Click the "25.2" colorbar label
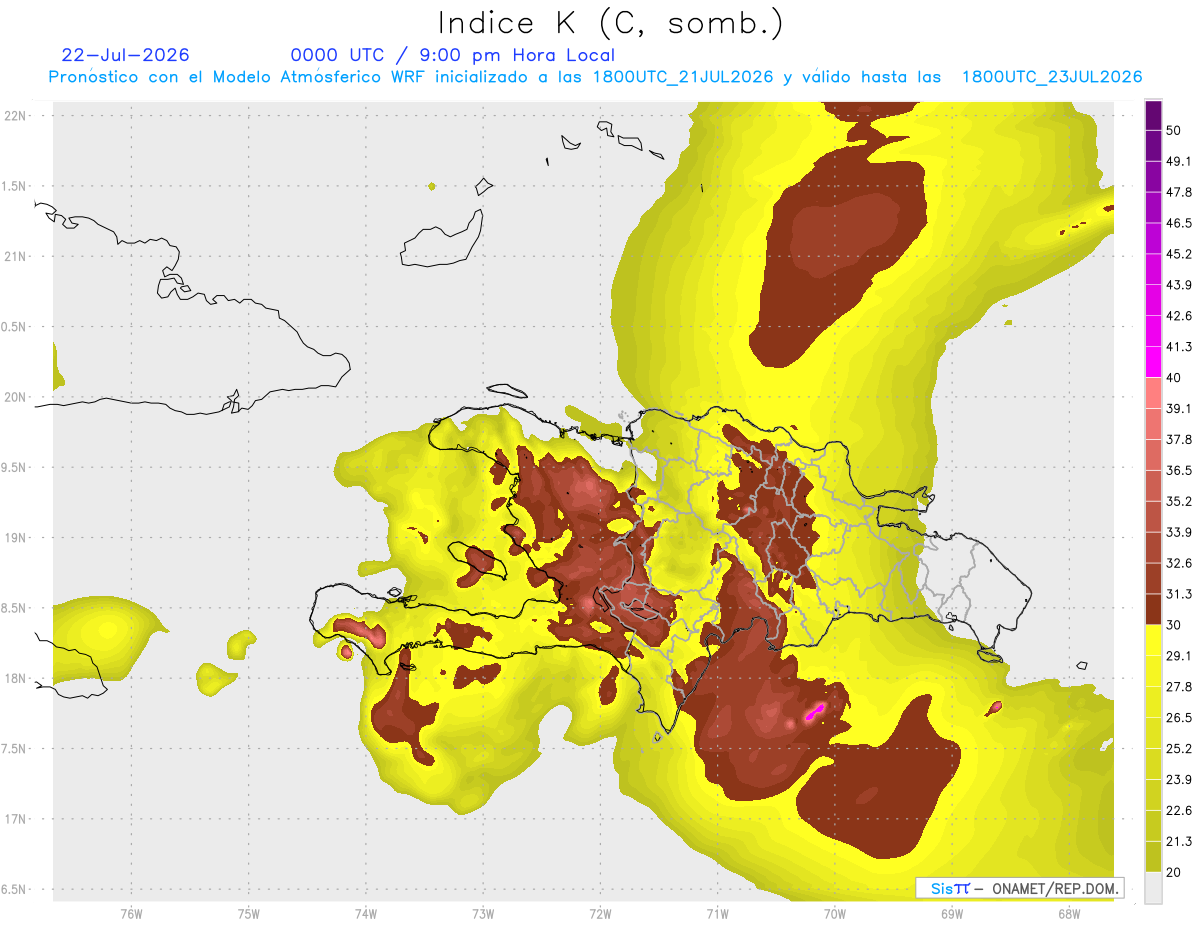The height and width of the screenshot is (927, 1200). coord(1180,748)
